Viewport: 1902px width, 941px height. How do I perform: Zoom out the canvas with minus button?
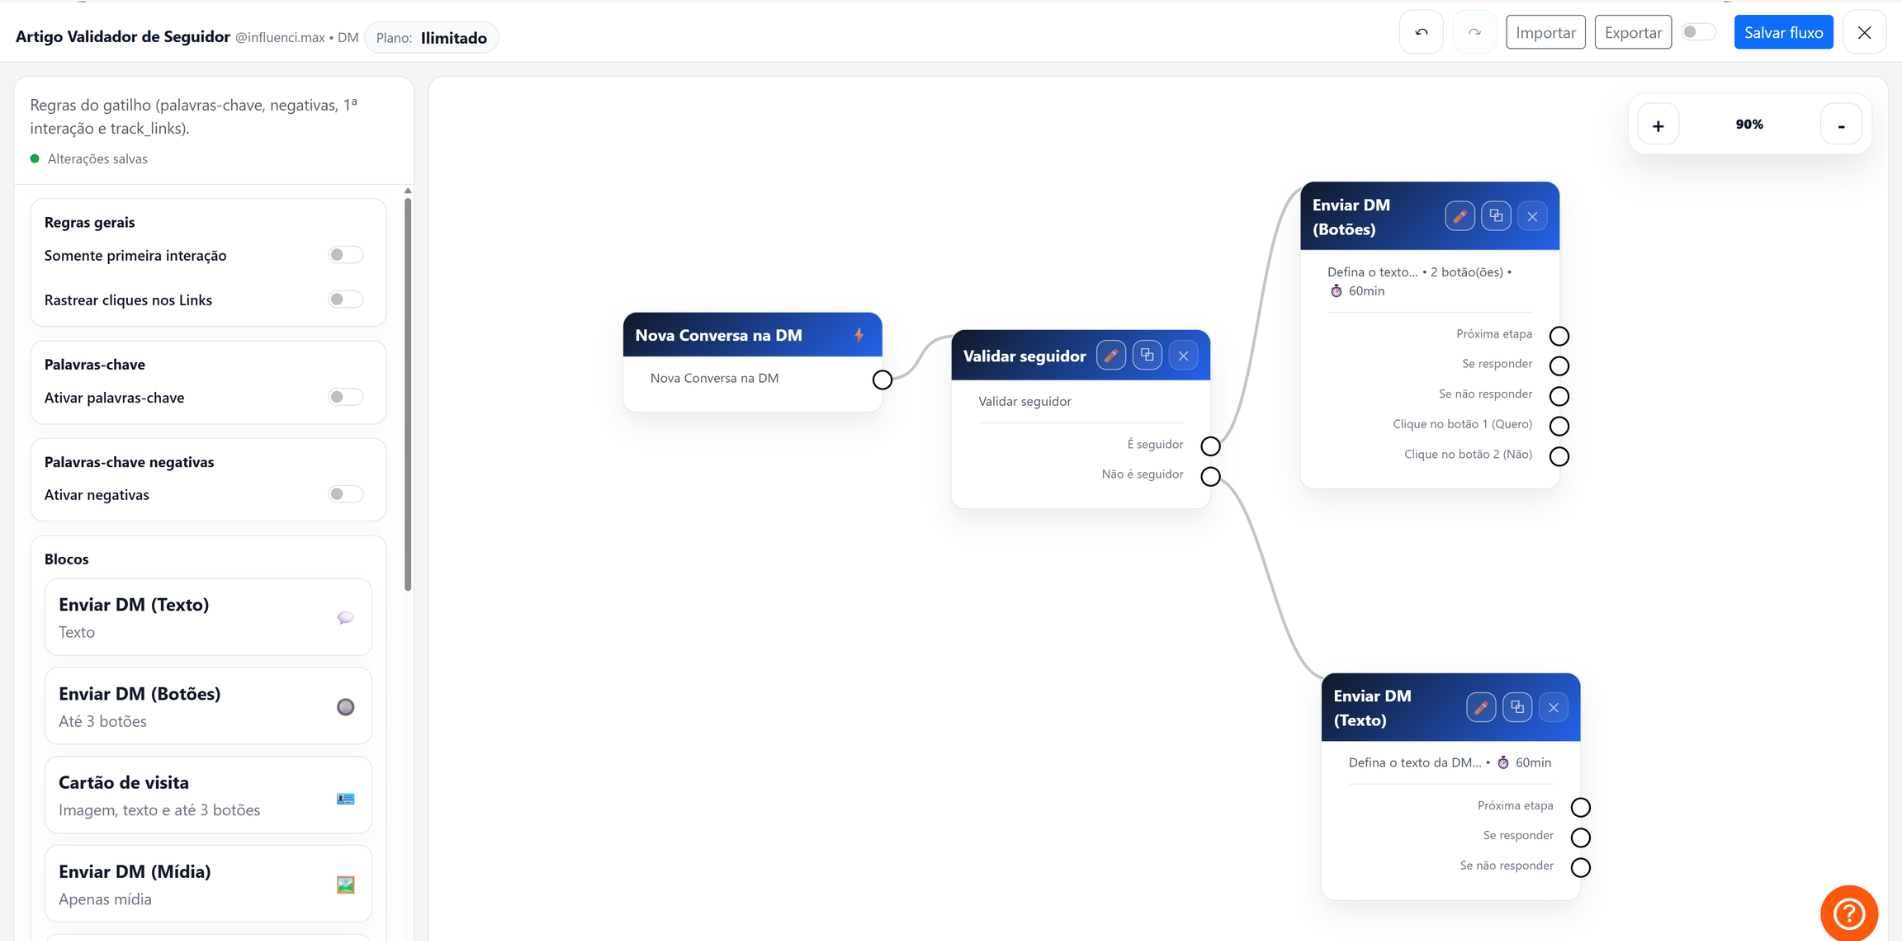pyautogui.click(x=1841, y=125)
